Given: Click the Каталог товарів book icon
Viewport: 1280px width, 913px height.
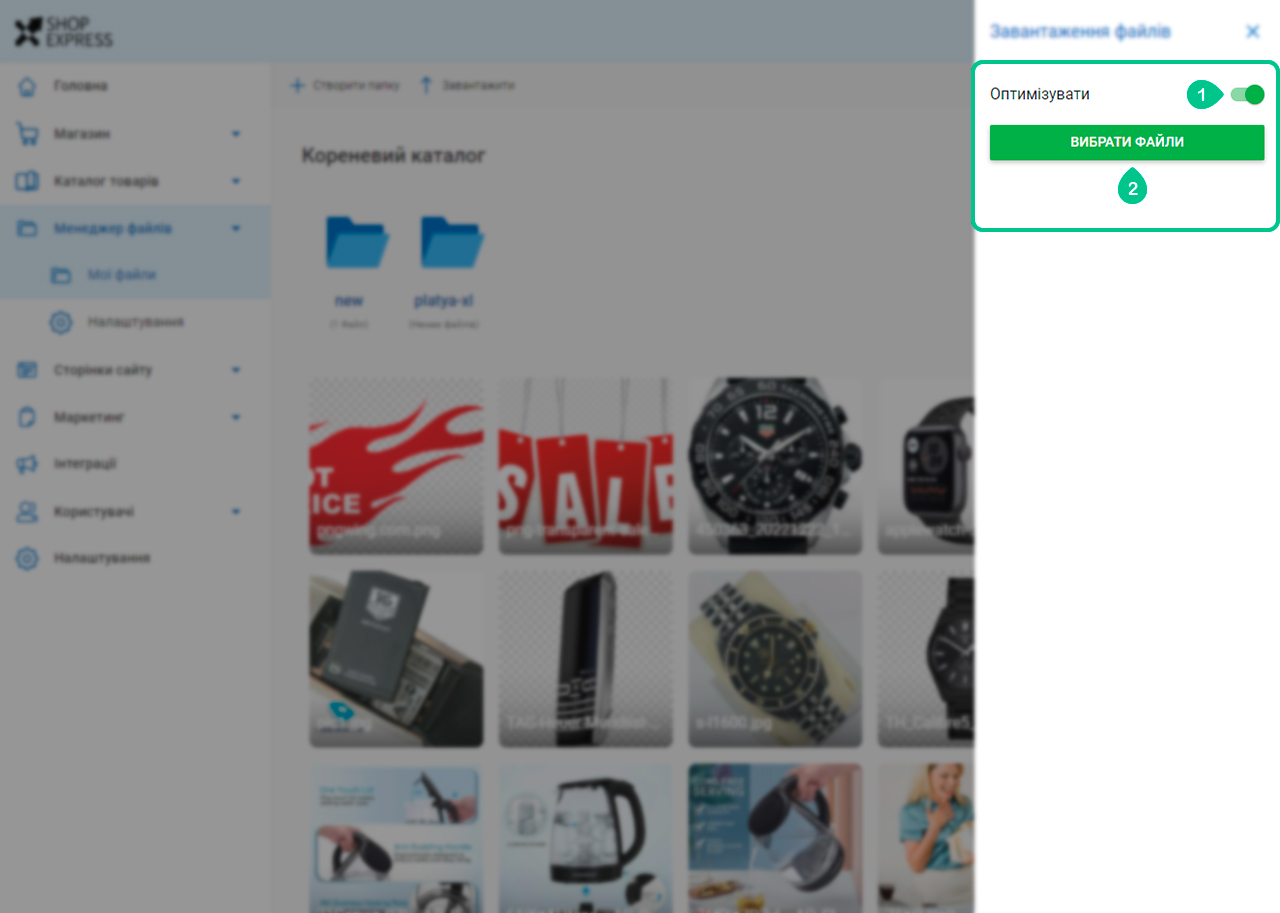Looking at the screenshot, I should pyautogui.click(x=27, y=181).
